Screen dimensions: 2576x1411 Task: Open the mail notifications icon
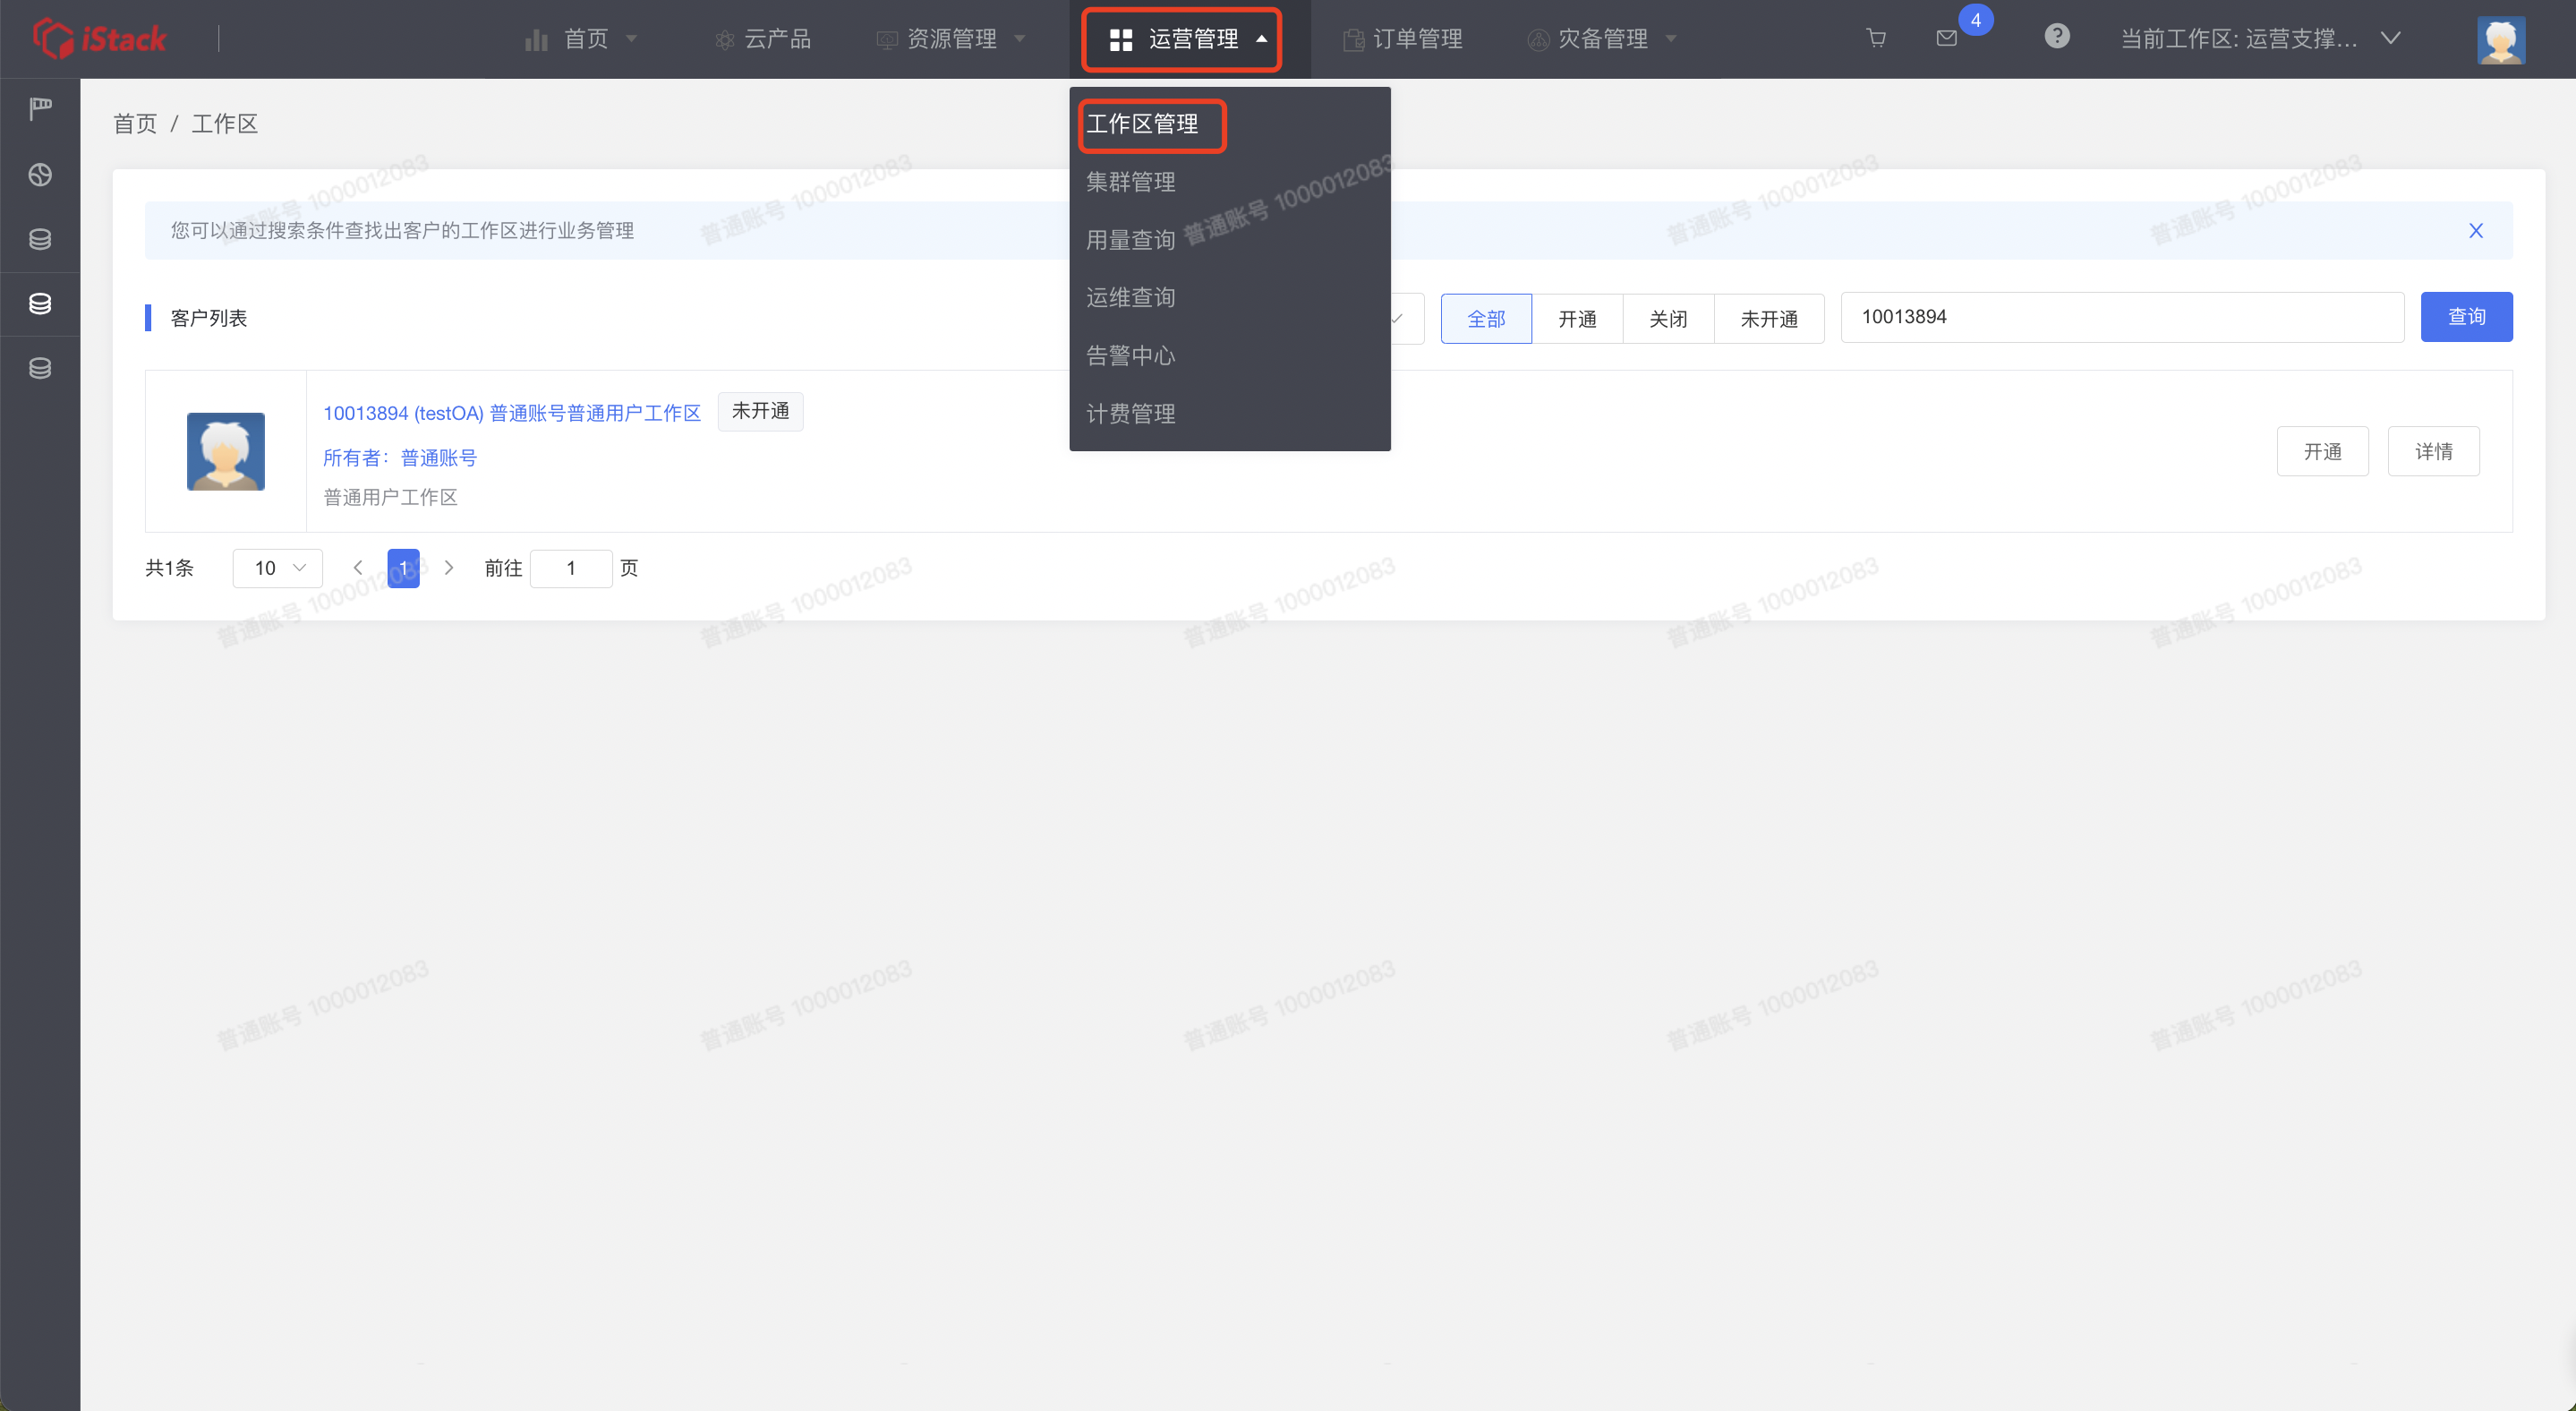click(1946, 39)
